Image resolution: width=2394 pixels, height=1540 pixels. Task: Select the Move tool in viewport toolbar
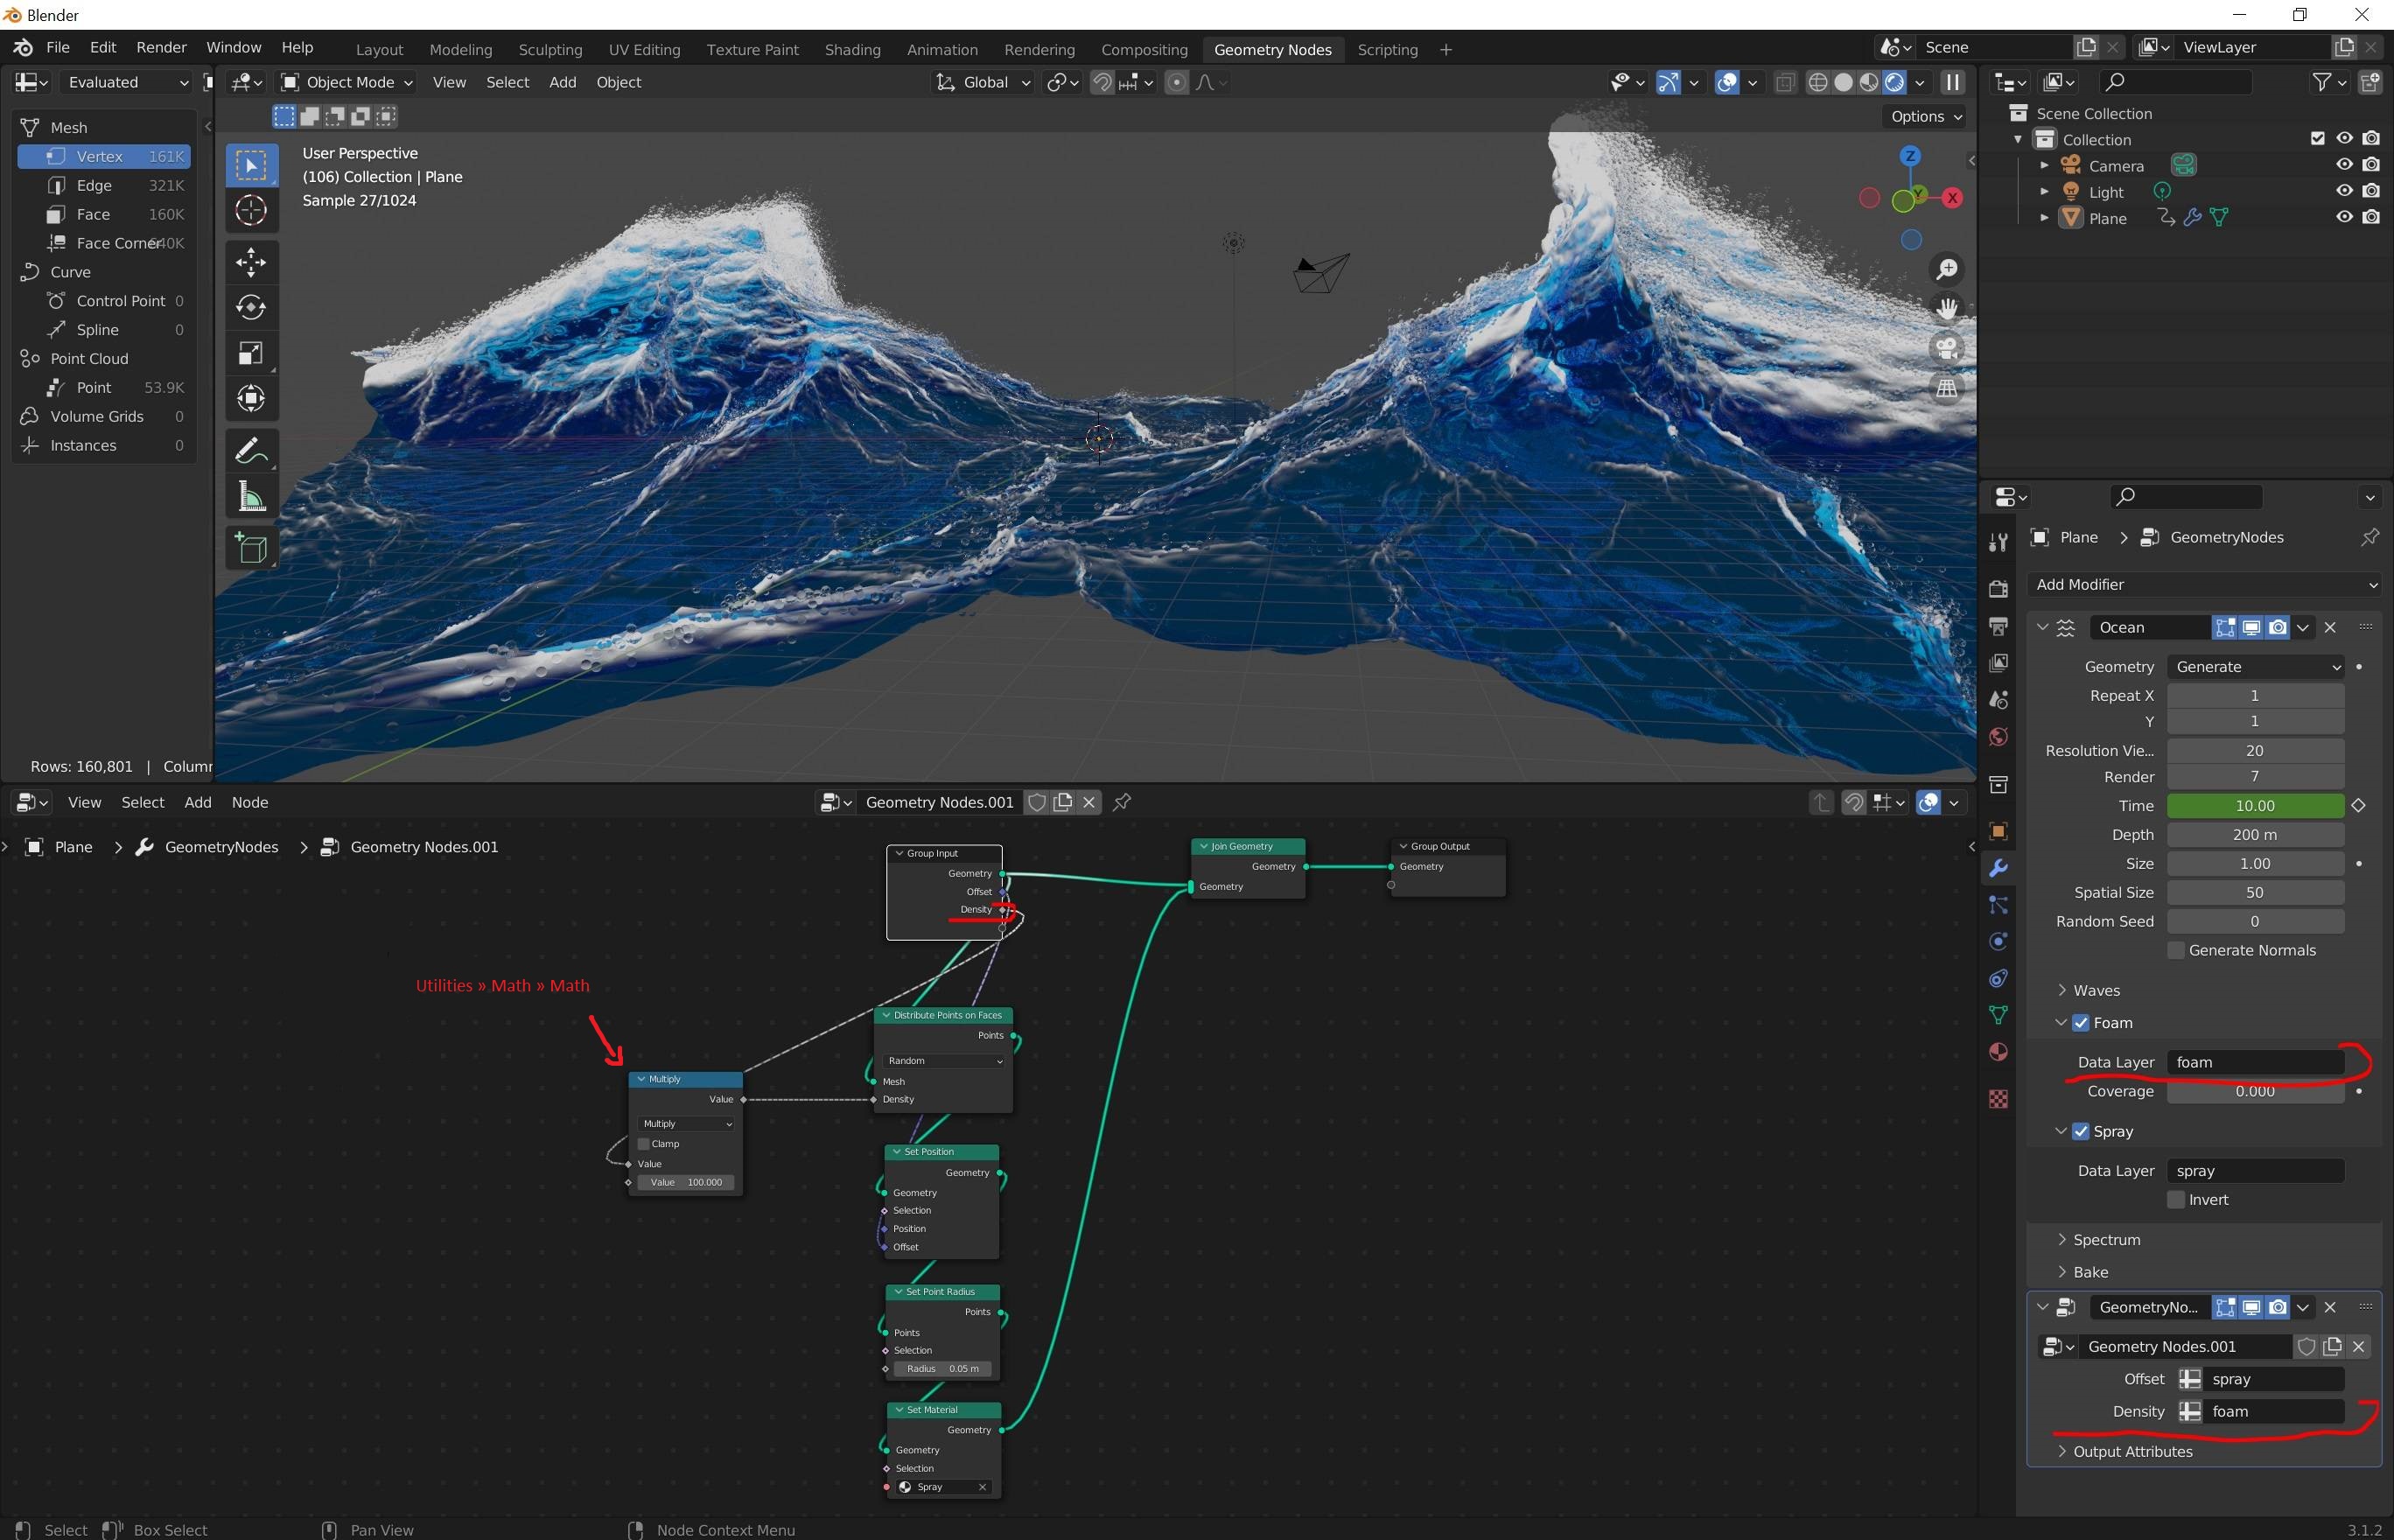pos(251,263)
